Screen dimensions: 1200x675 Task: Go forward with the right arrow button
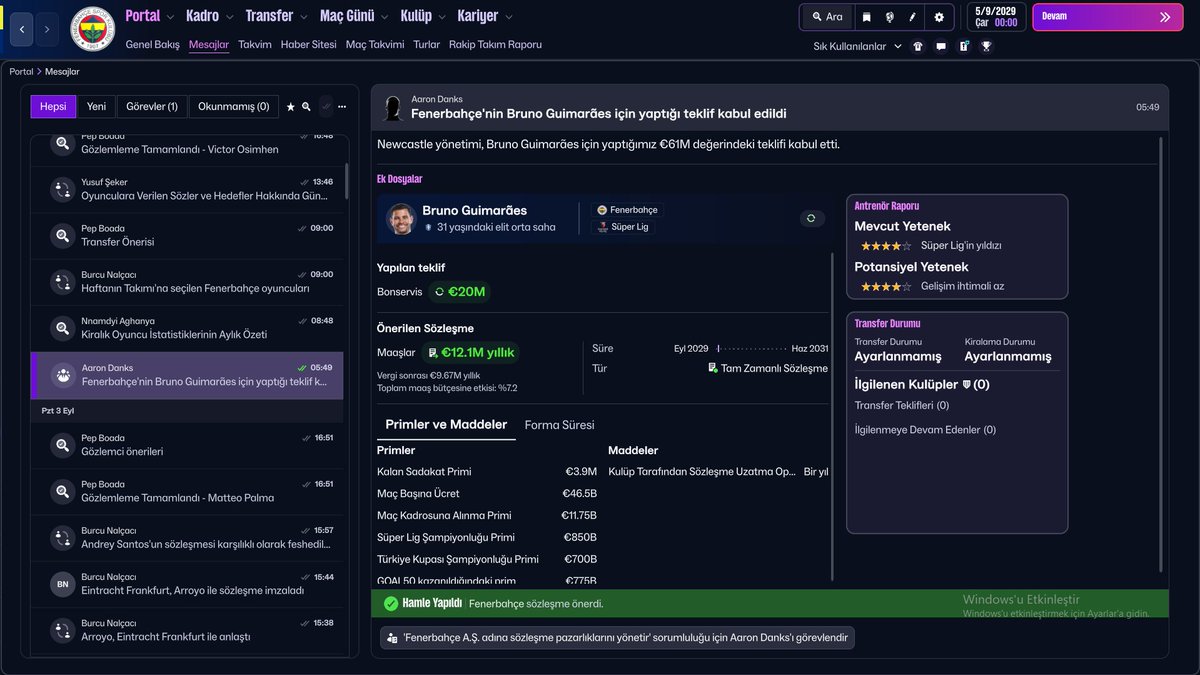[47, 29]
